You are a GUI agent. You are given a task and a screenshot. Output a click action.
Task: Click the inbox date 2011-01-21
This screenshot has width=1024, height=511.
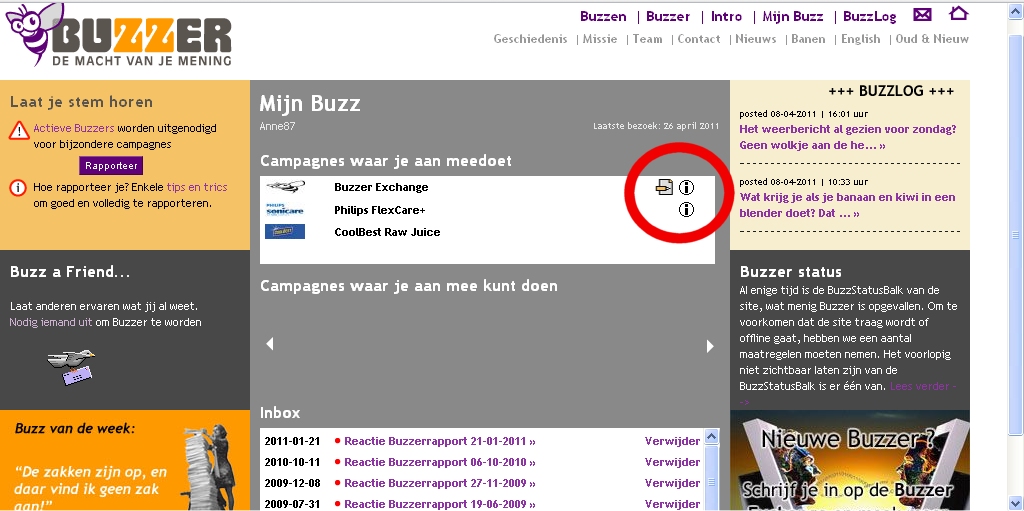(x=292, y=441)
